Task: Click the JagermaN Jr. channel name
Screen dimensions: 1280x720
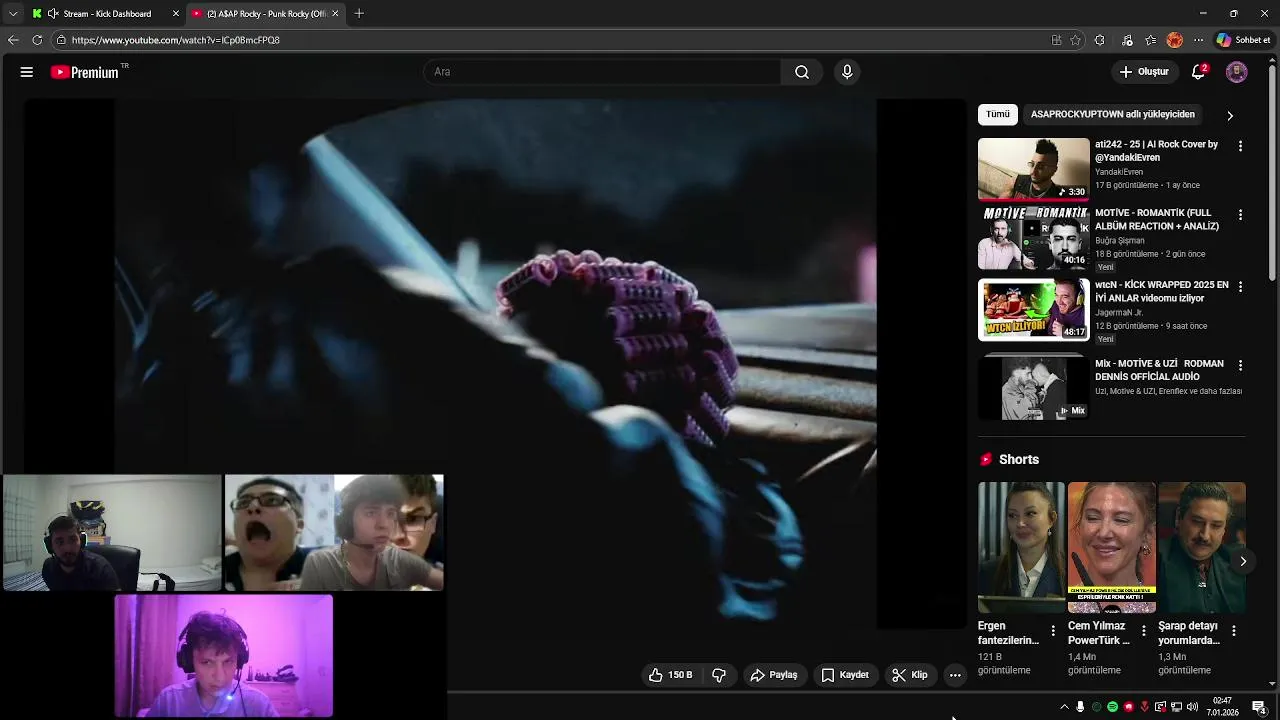Action: (1119, 313)
